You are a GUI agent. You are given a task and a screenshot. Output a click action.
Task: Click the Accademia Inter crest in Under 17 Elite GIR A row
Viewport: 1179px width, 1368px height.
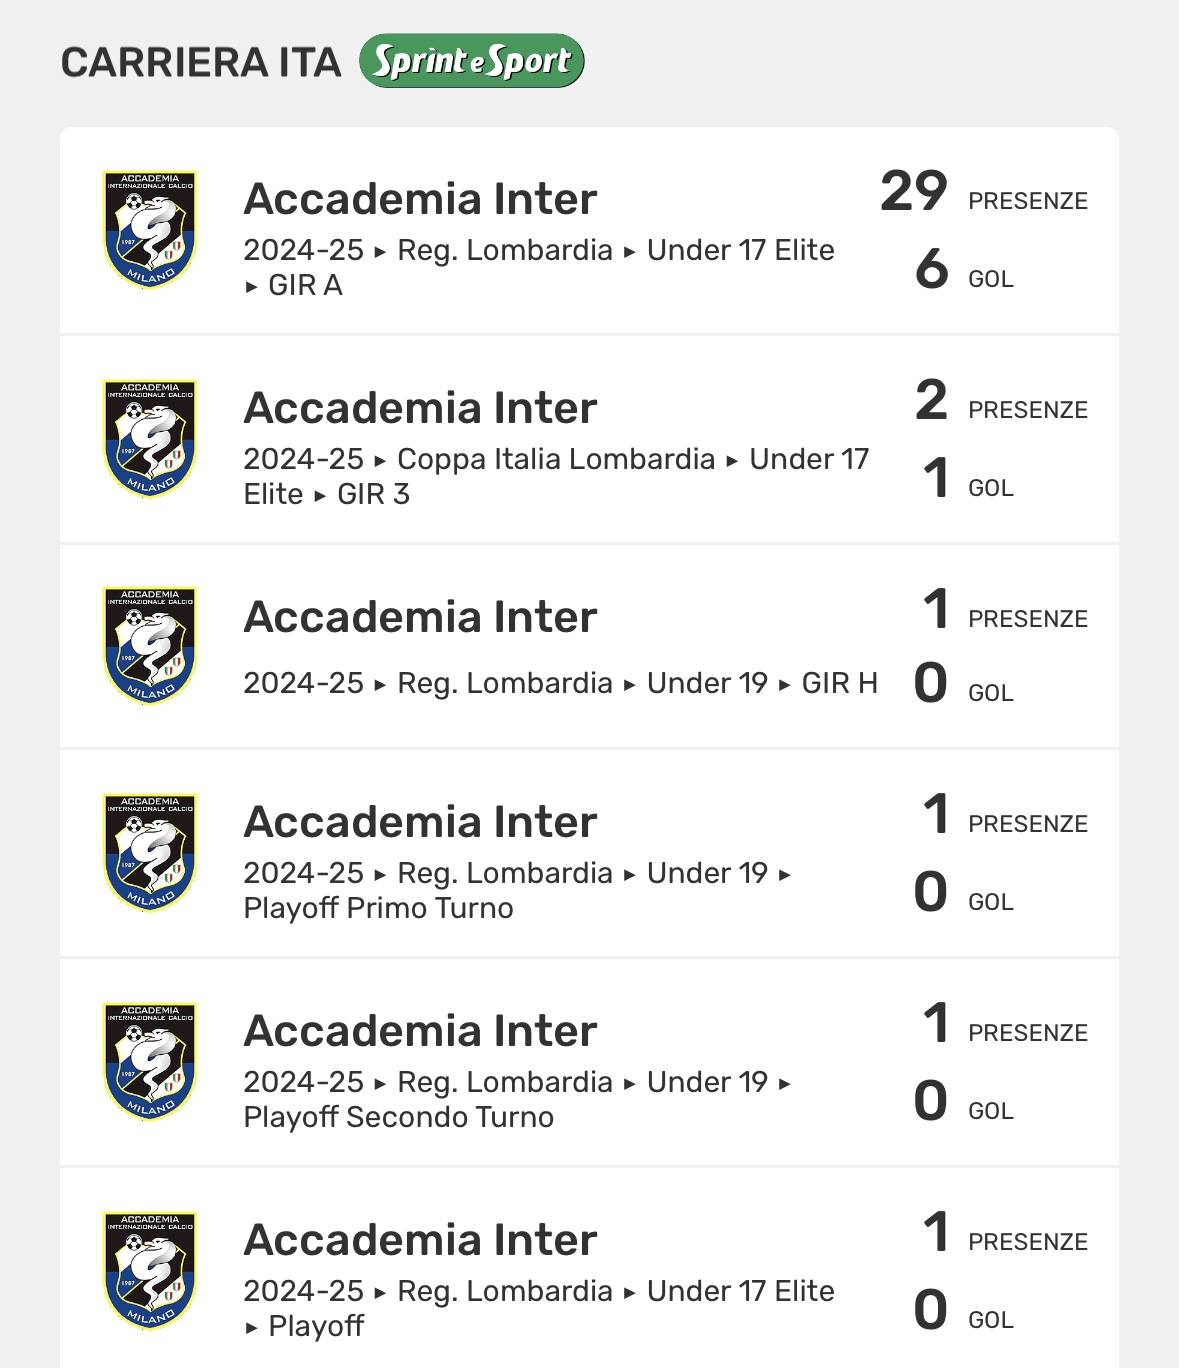click(150, 230)
